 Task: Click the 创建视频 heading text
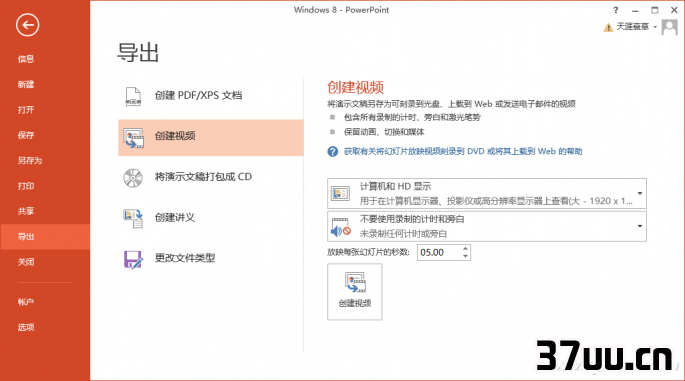click(355, 88)
